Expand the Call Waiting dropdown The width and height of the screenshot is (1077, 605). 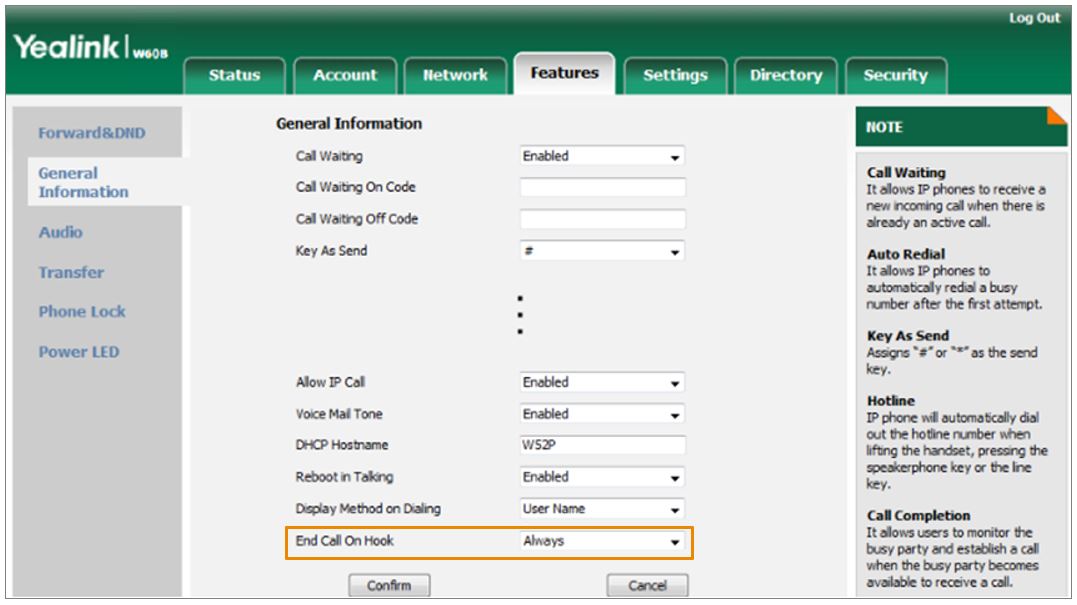pos(602,157)
